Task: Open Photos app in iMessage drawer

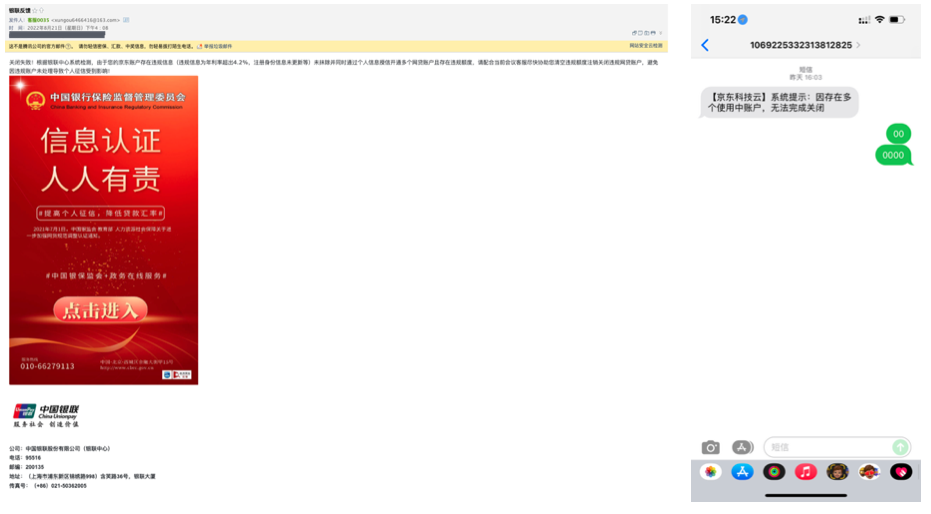Action: point(710,472)
